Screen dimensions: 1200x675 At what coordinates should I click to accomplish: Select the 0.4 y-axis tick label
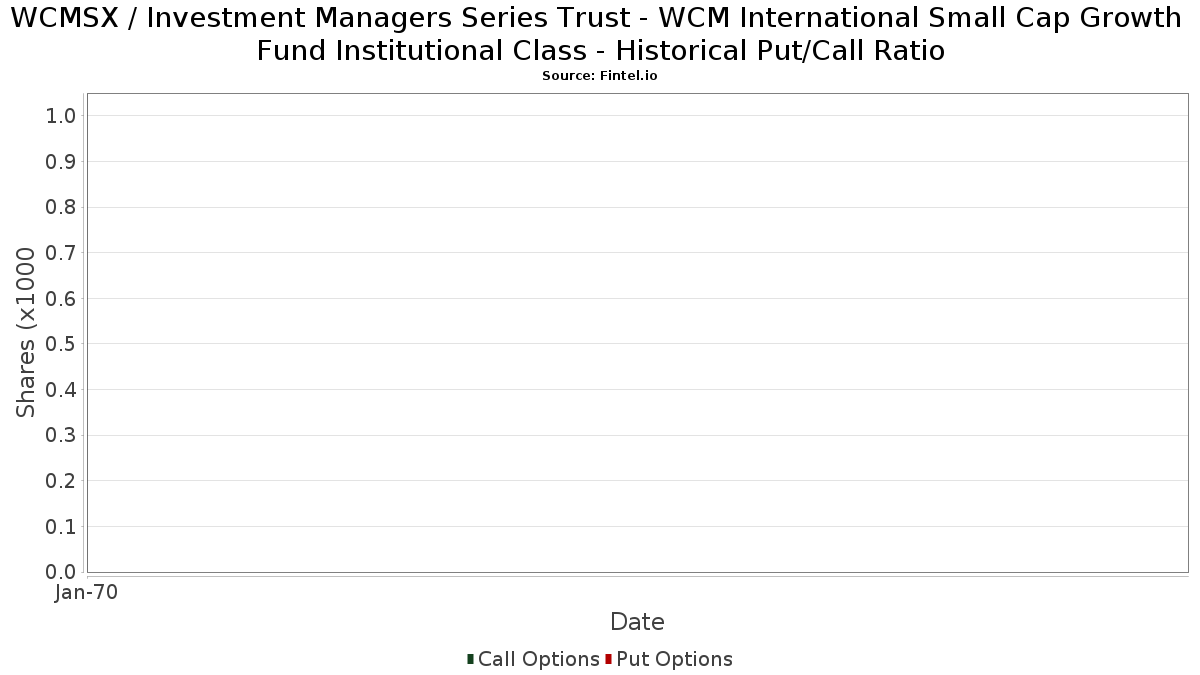coord(61,390)
